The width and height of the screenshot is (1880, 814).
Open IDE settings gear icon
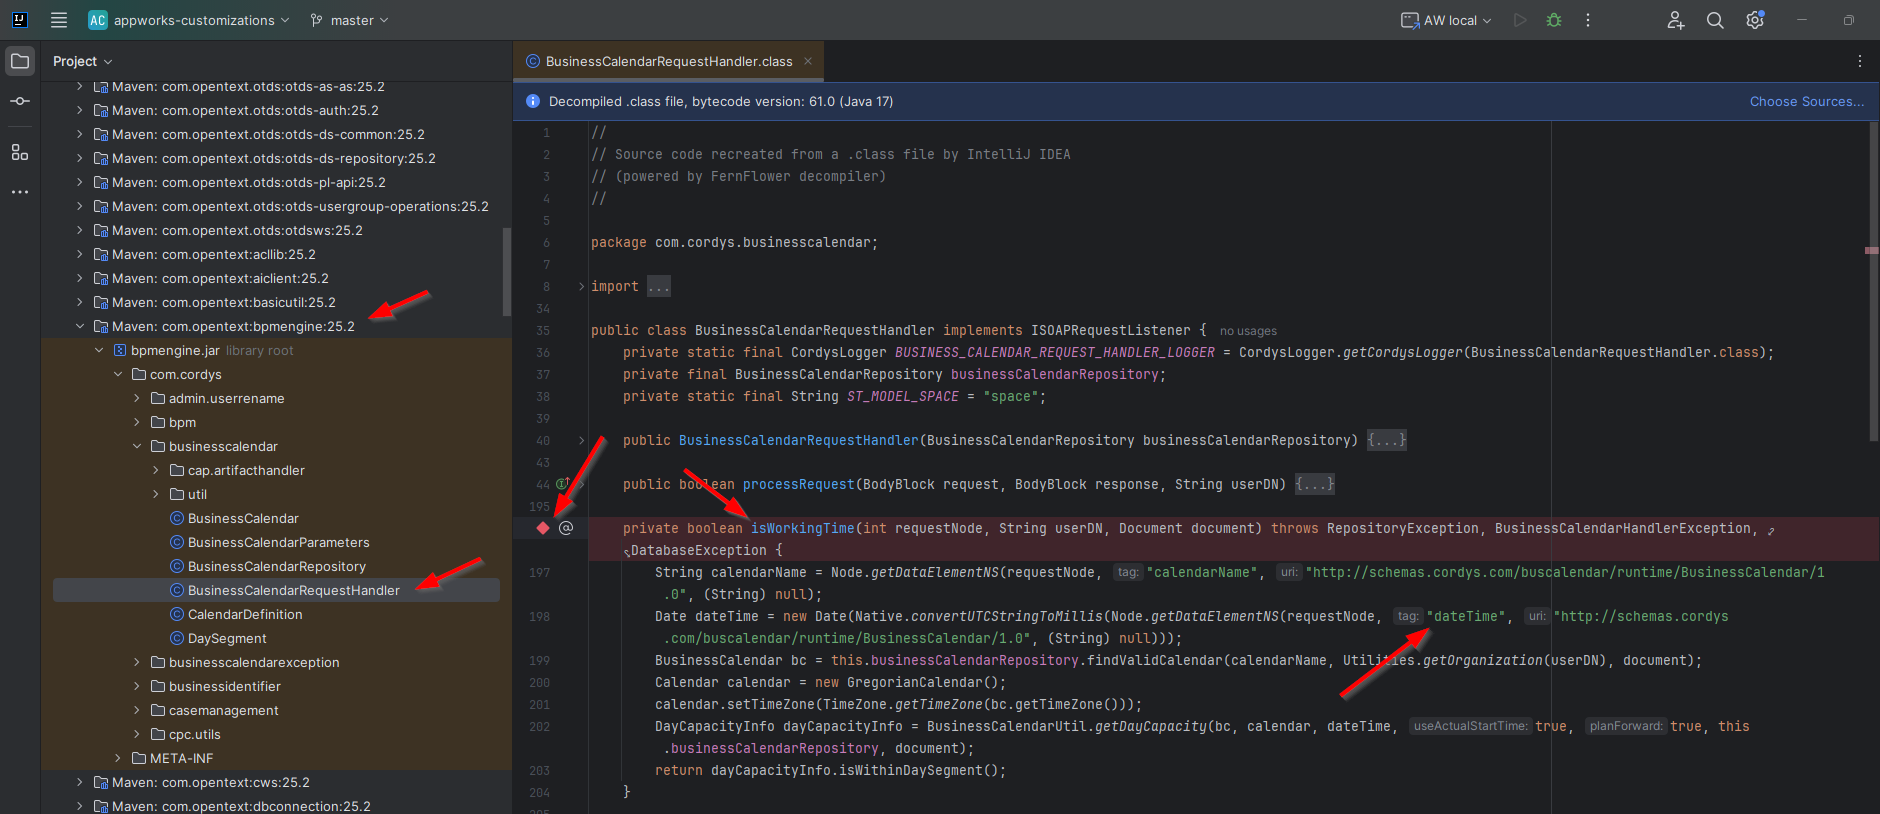point(1755,20)
